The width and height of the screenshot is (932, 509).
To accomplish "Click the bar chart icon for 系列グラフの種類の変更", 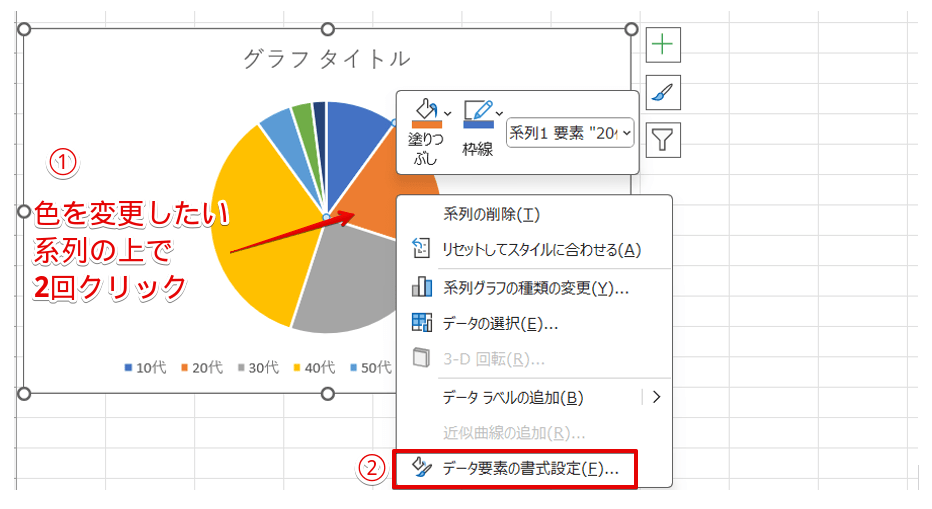I will pos(421,288).
